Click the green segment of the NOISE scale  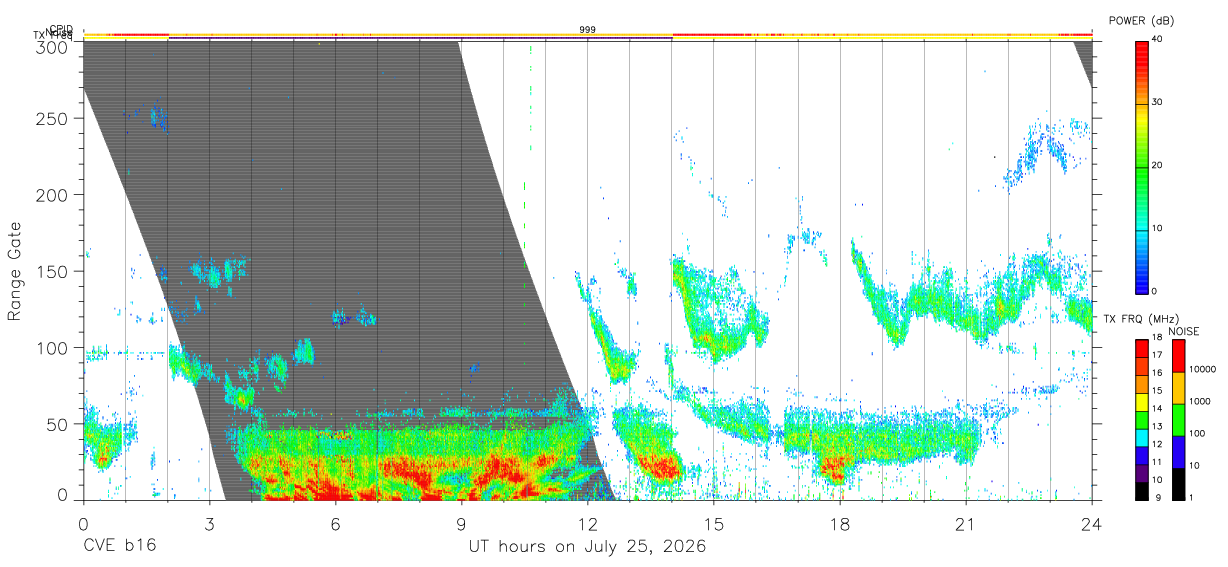tap(1178, 420)
